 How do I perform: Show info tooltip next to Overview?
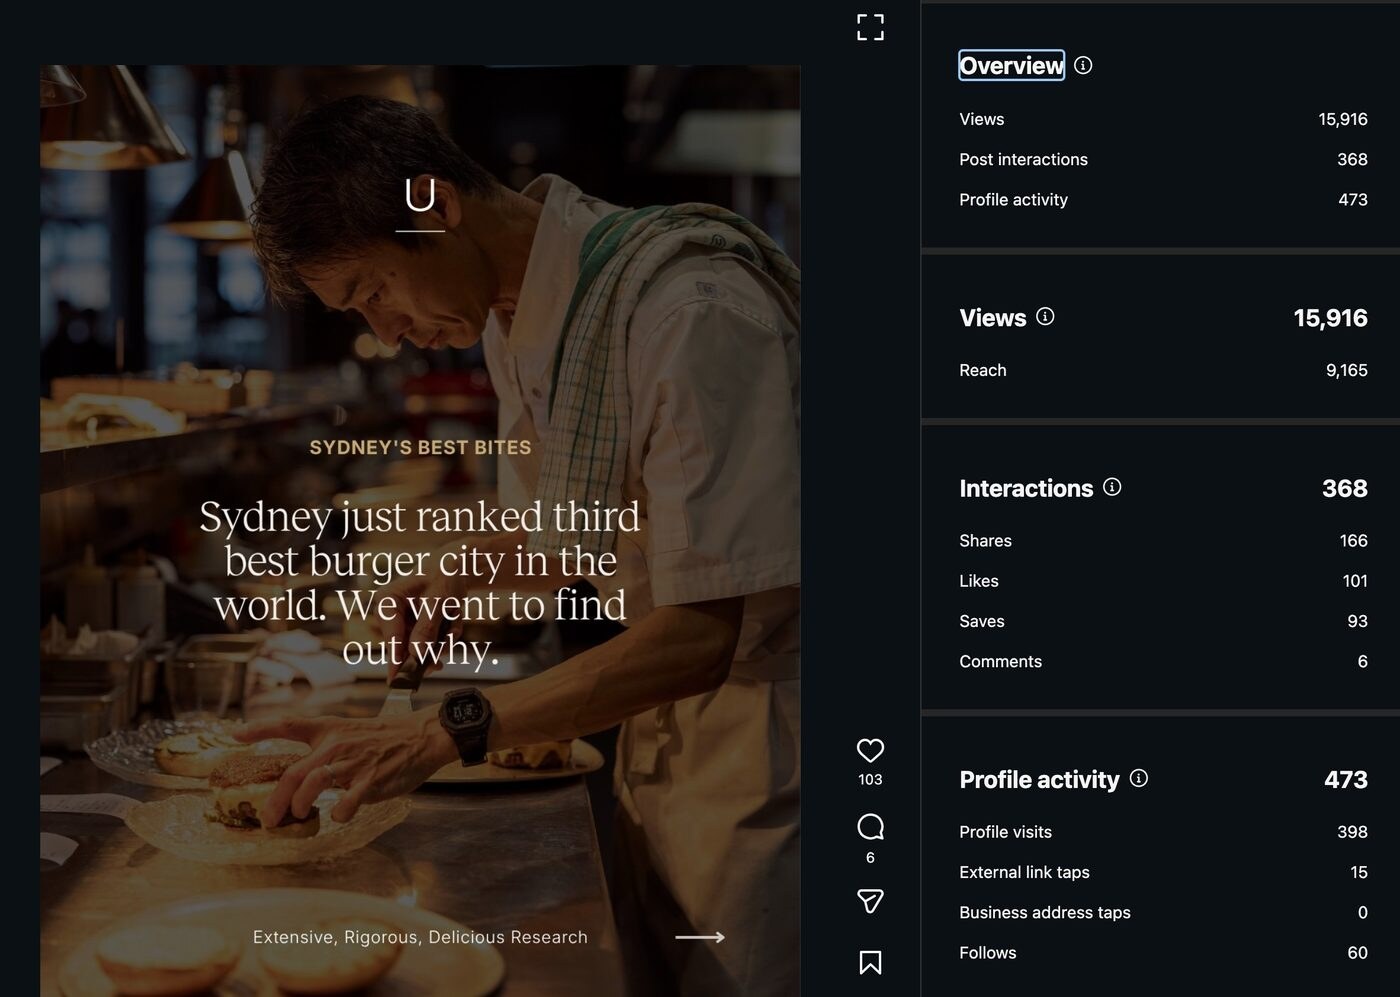click(1083, 65)
